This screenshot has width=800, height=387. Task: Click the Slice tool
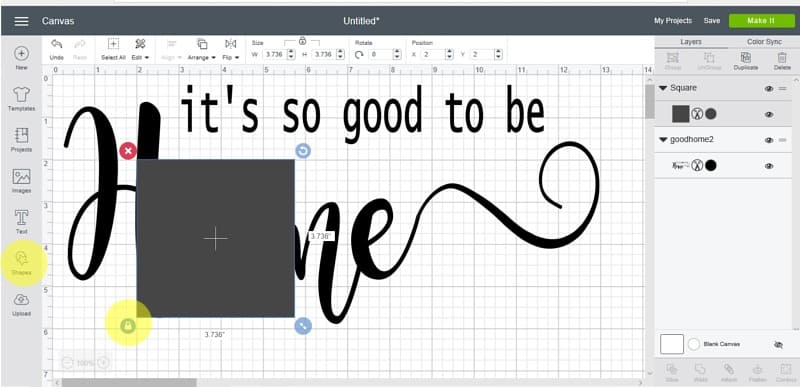(672, 373)
